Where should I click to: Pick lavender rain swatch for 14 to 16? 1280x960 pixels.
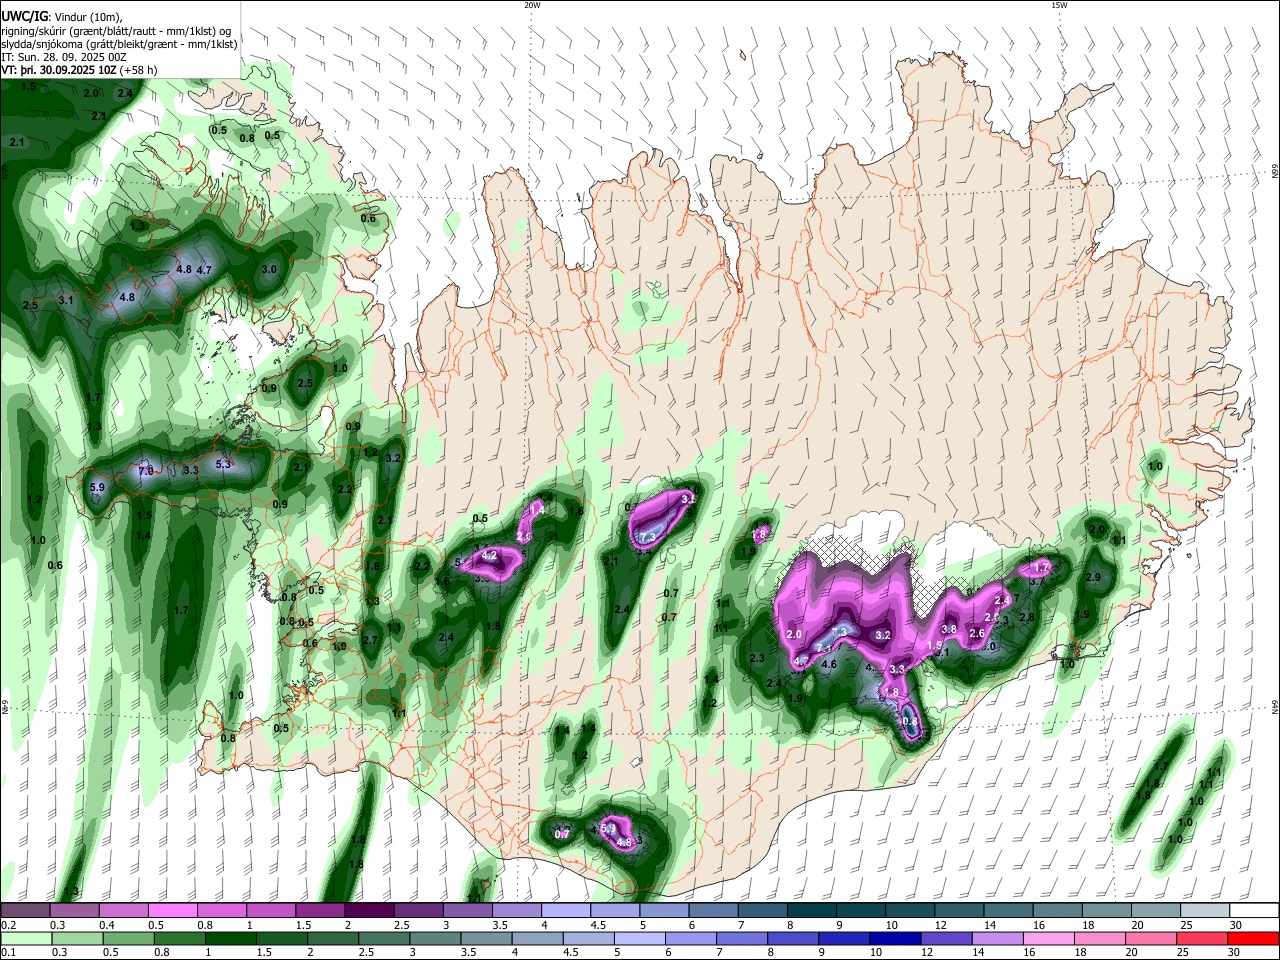click(999, 938)
